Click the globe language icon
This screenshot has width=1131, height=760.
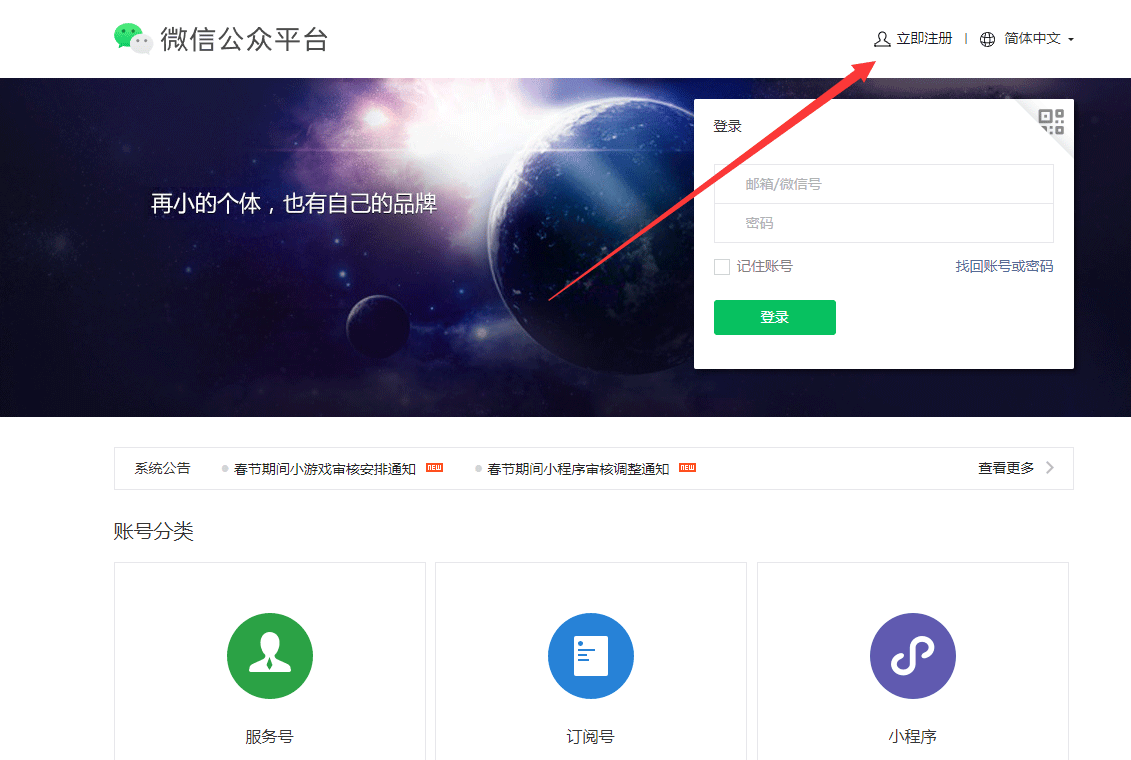coord(987,39)
